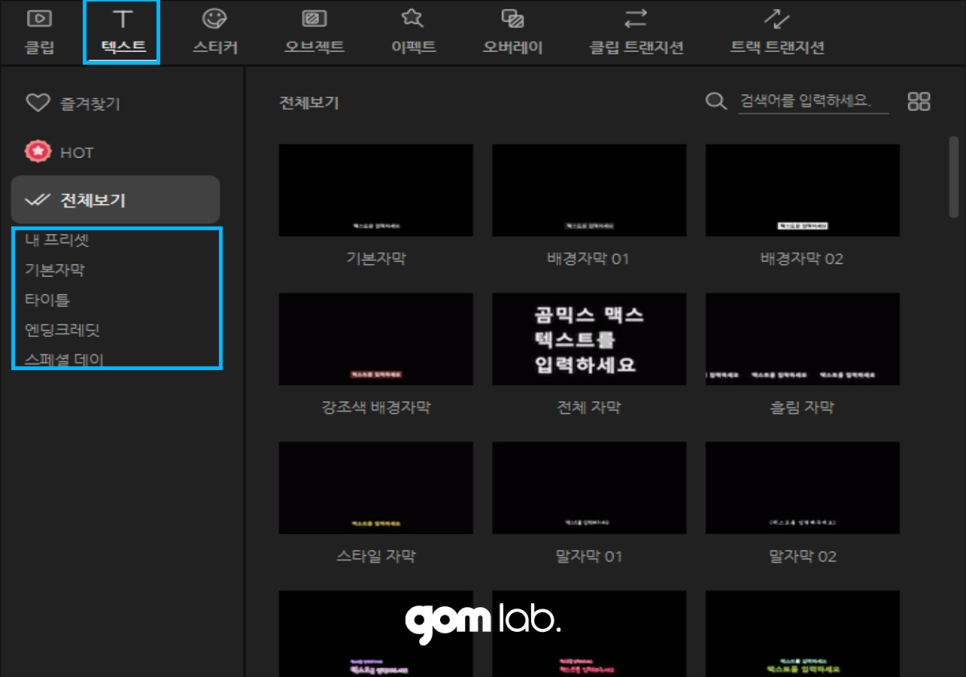The height and width of the screenshot is (677, 966).
Task: Select the 전체 자막 template thumbnail
Action: tap(588, 339)
